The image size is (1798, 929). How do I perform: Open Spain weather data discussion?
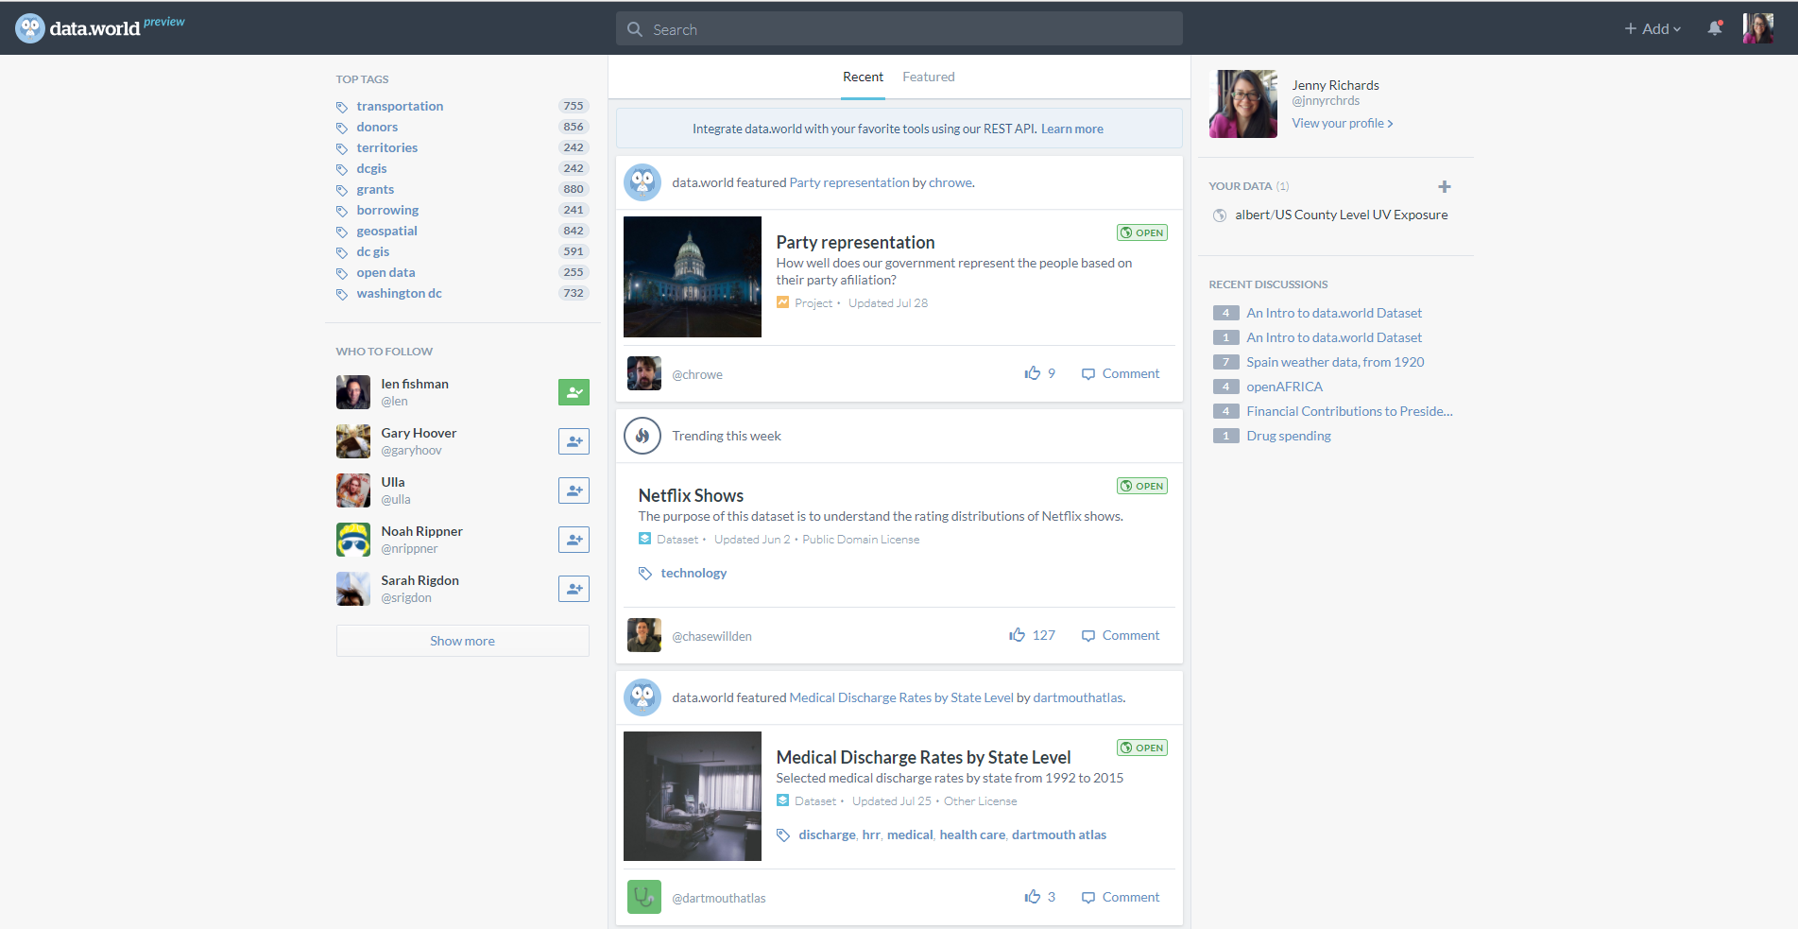(x=1335, y=362)
